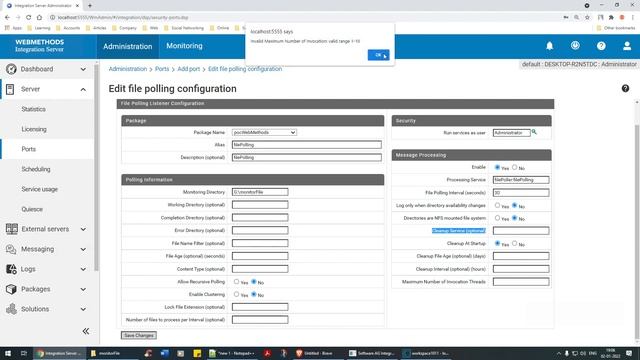This screenshot has width=640, height=360.
Task: Switch to the Administration tab
Action: tap(127, 46)
